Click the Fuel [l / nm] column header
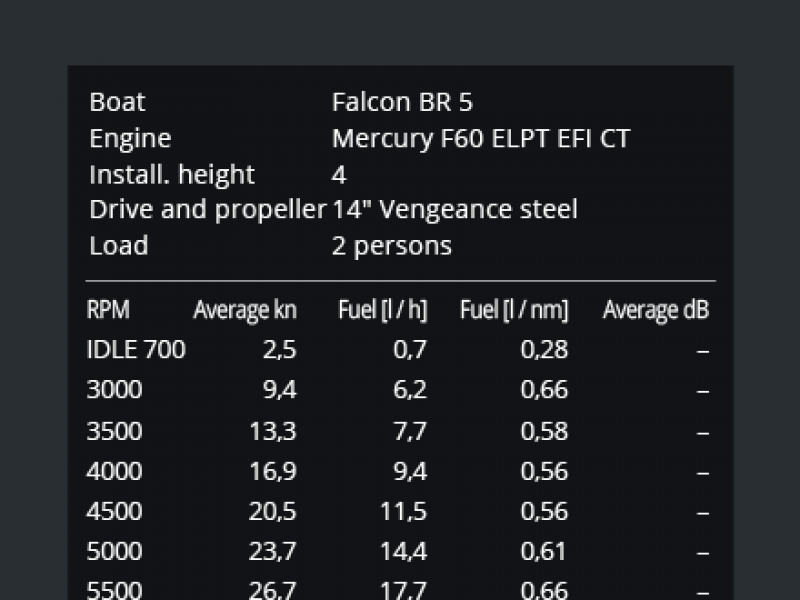The height and width of the screenshot is (600, 800). (x=514, y=310)
